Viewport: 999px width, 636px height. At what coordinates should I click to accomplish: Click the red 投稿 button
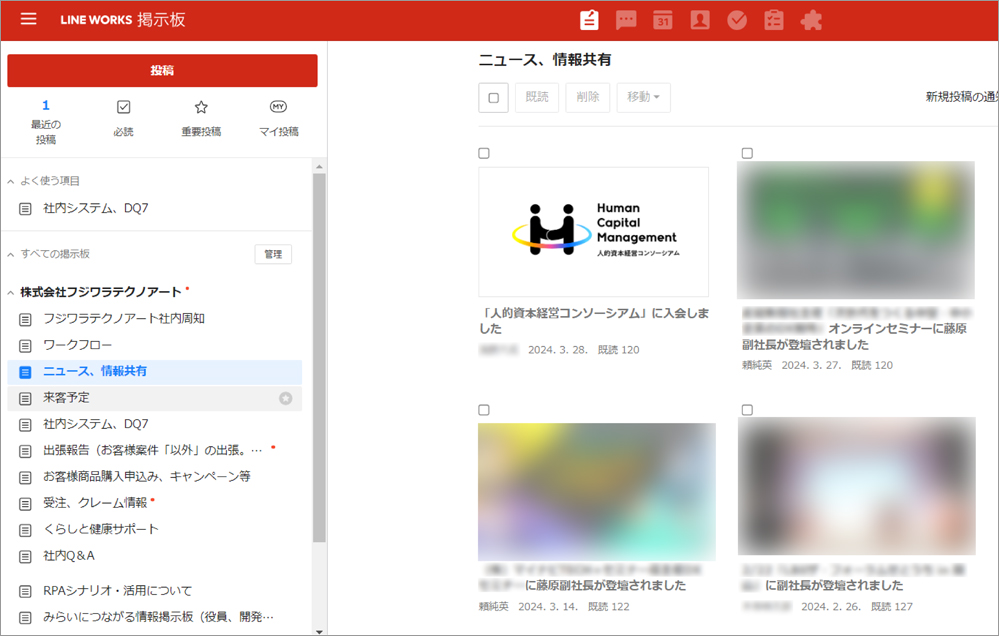point(162,71)
